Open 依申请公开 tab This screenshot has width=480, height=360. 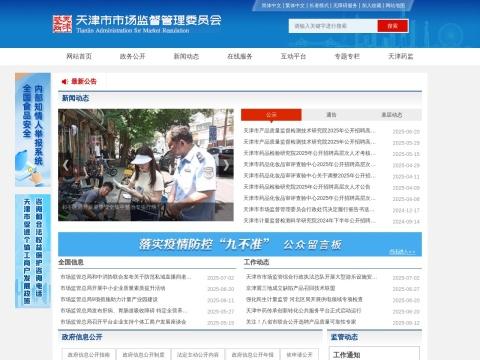pyautogui.click(x=299, y=355)
